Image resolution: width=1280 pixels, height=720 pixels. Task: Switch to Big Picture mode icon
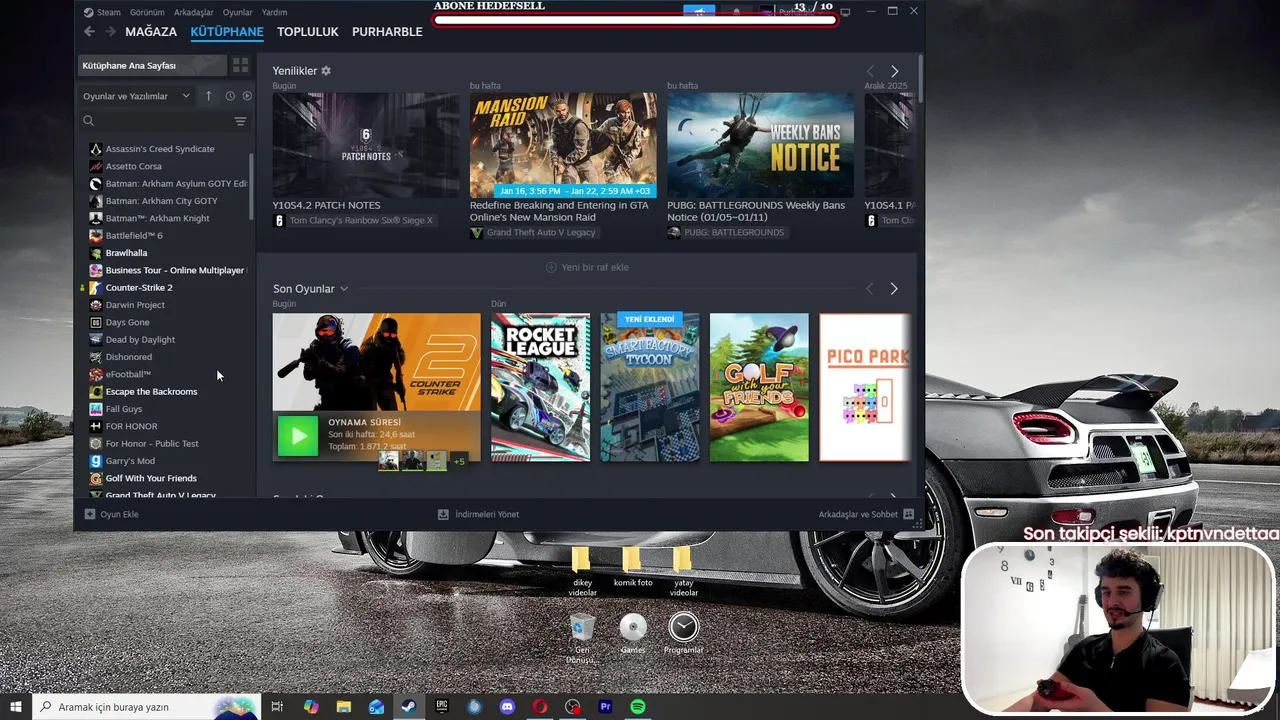coord(846,11)
